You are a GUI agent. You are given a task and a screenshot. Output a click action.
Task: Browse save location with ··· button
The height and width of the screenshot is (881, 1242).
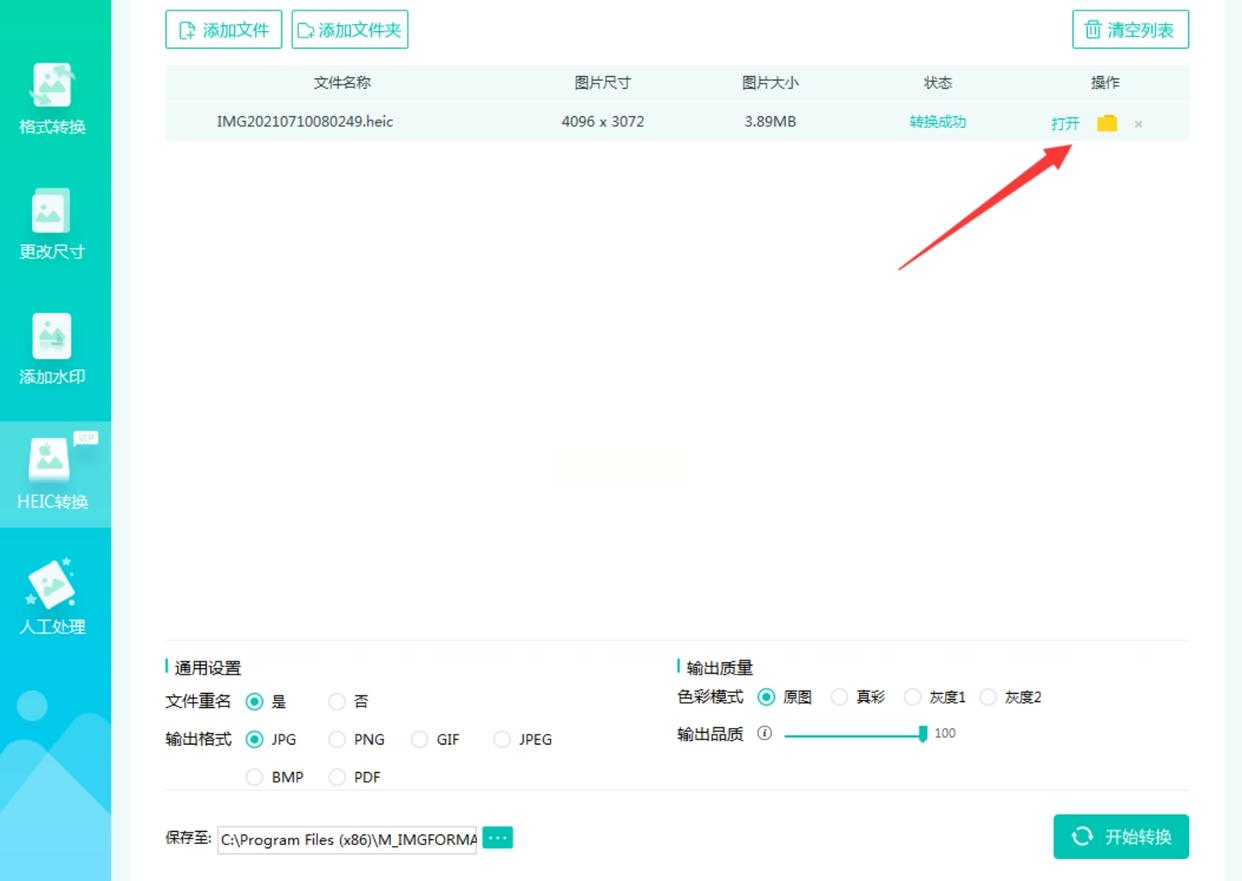[498, 838]
